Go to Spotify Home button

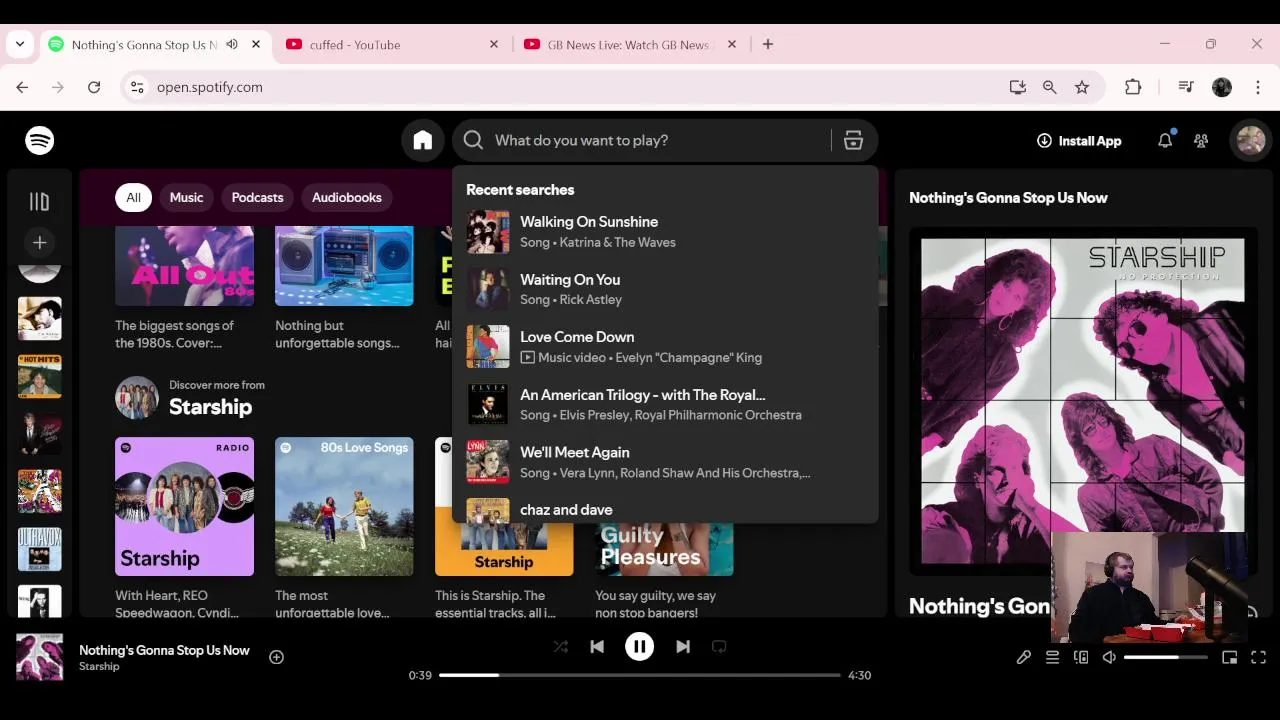[x=423, y=141]
